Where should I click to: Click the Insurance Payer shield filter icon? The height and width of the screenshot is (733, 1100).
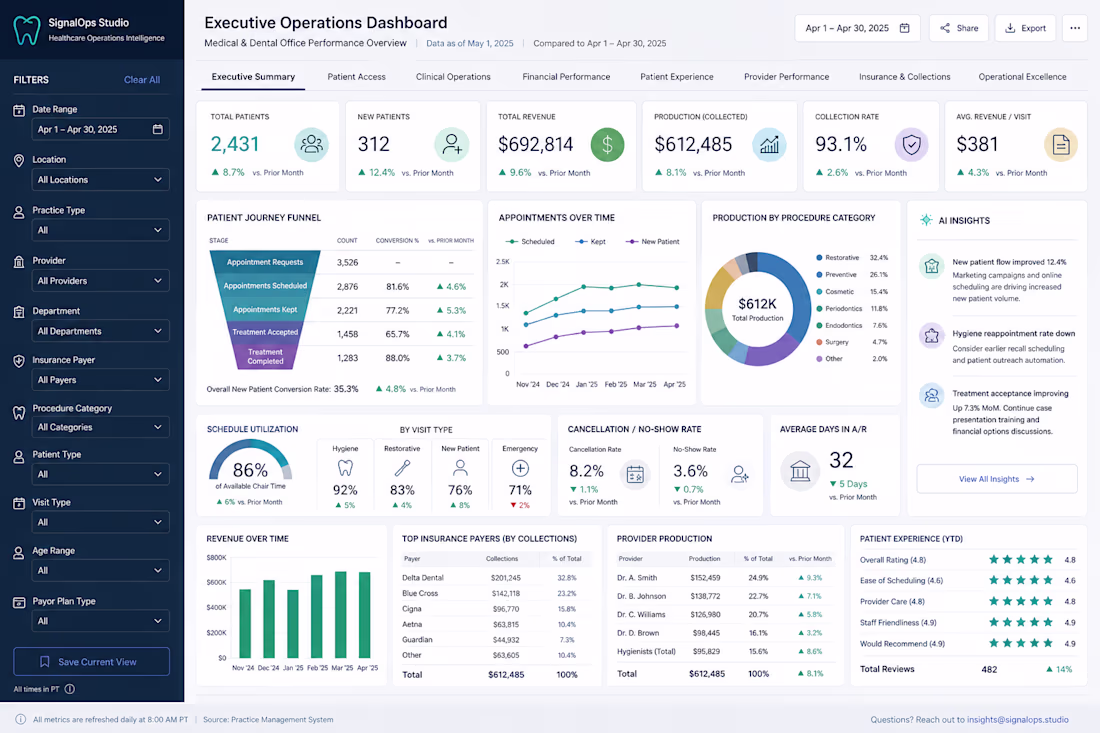point(19,361)
